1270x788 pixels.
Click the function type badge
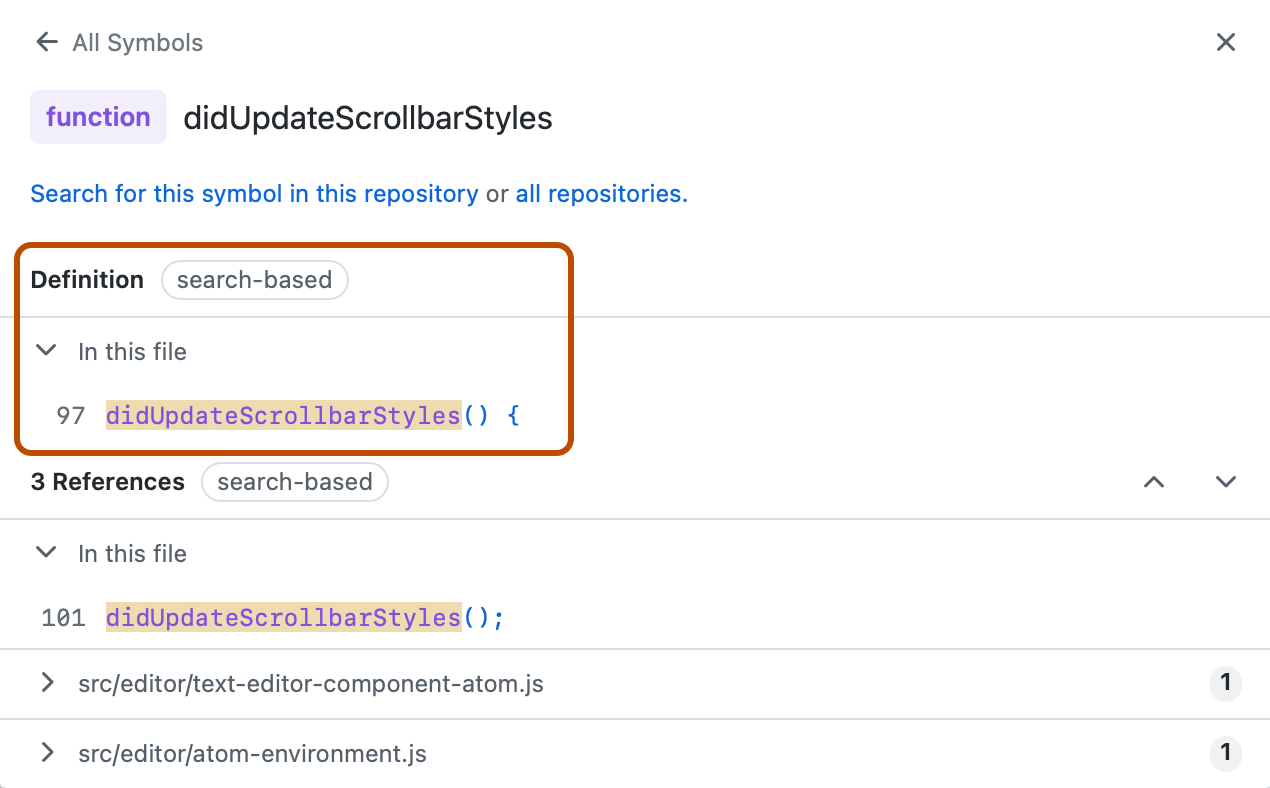coord(98,117)
